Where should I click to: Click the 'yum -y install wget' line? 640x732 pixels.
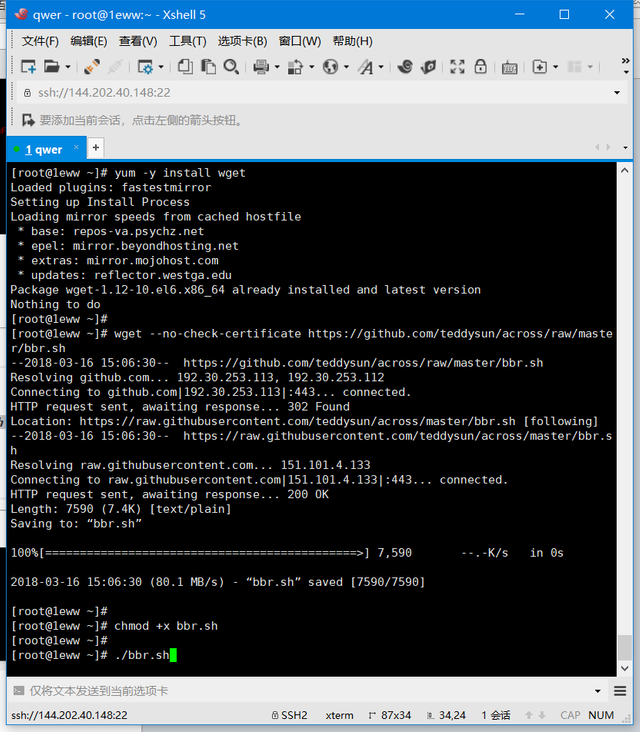pos(128,173)
